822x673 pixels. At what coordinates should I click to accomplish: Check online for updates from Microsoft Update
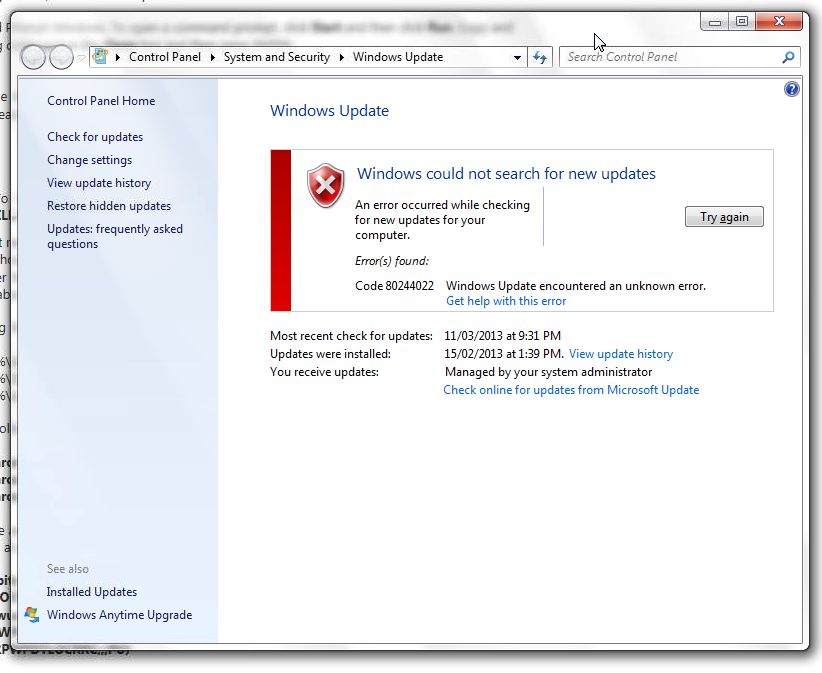571,390
